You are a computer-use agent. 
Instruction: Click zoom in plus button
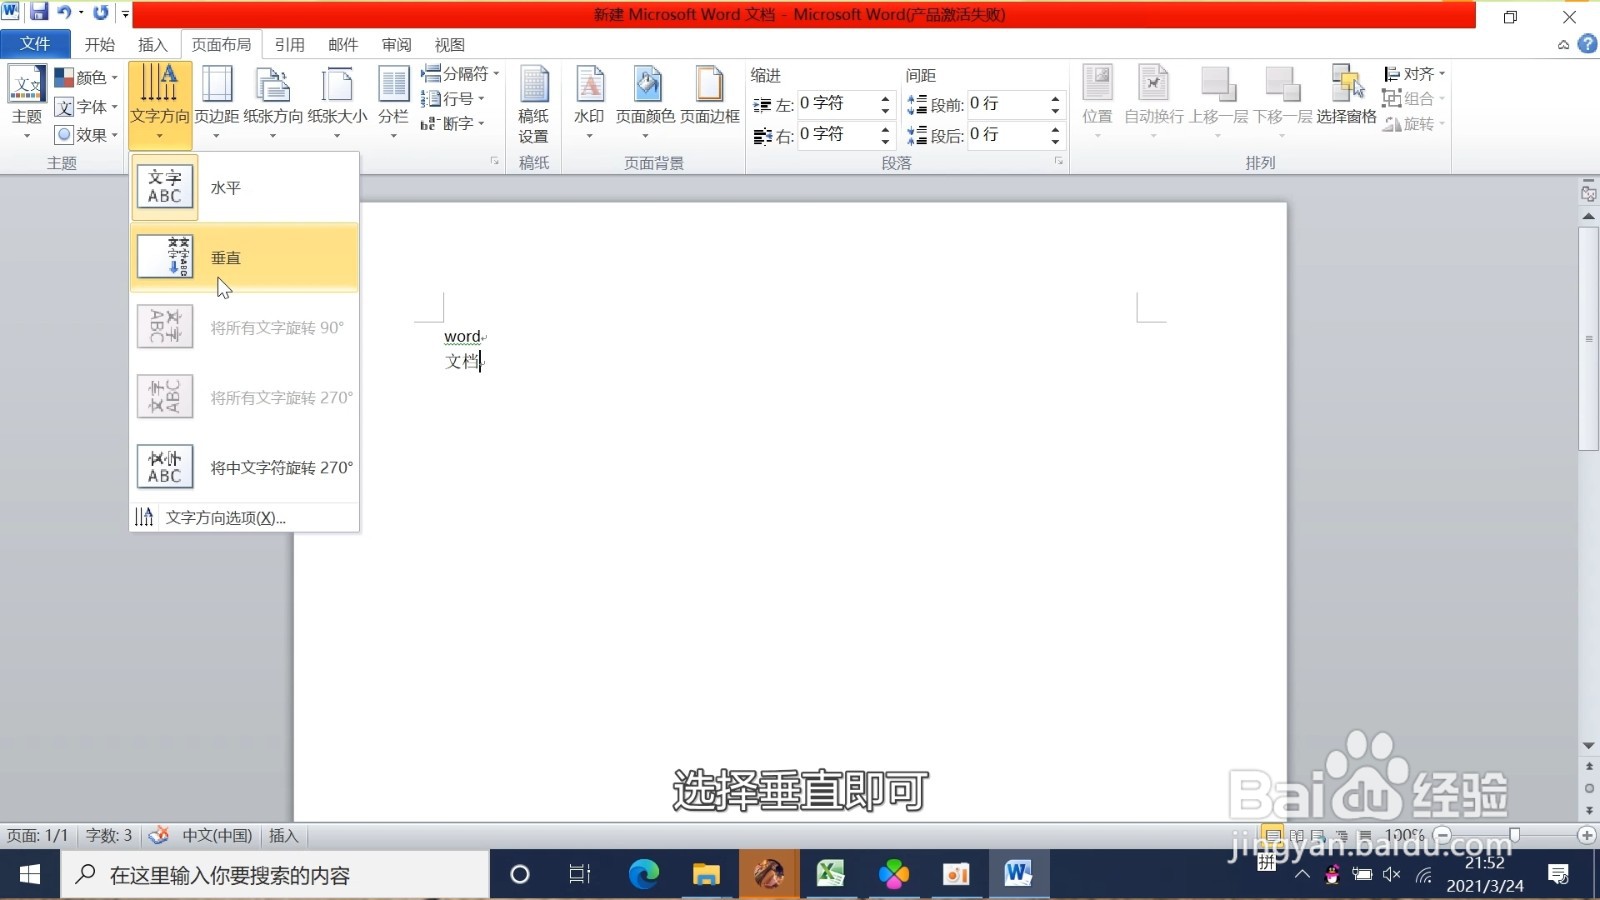click(1587, 835)
